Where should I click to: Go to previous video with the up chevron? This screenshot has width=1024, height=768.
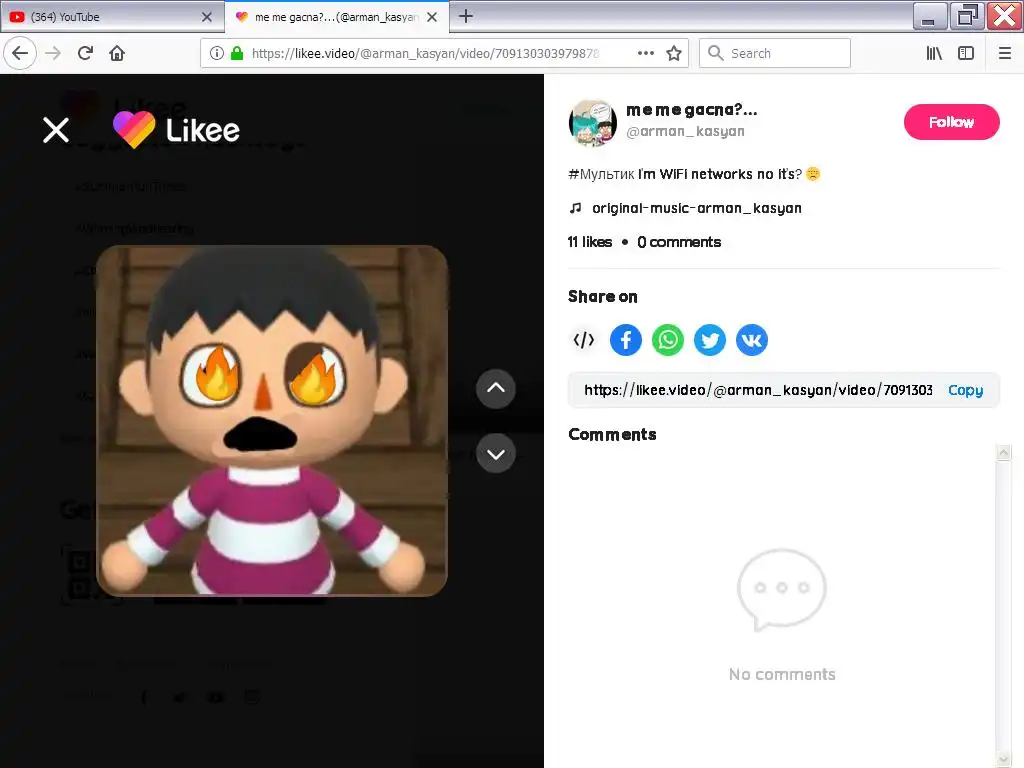click(x=496, y=389)
